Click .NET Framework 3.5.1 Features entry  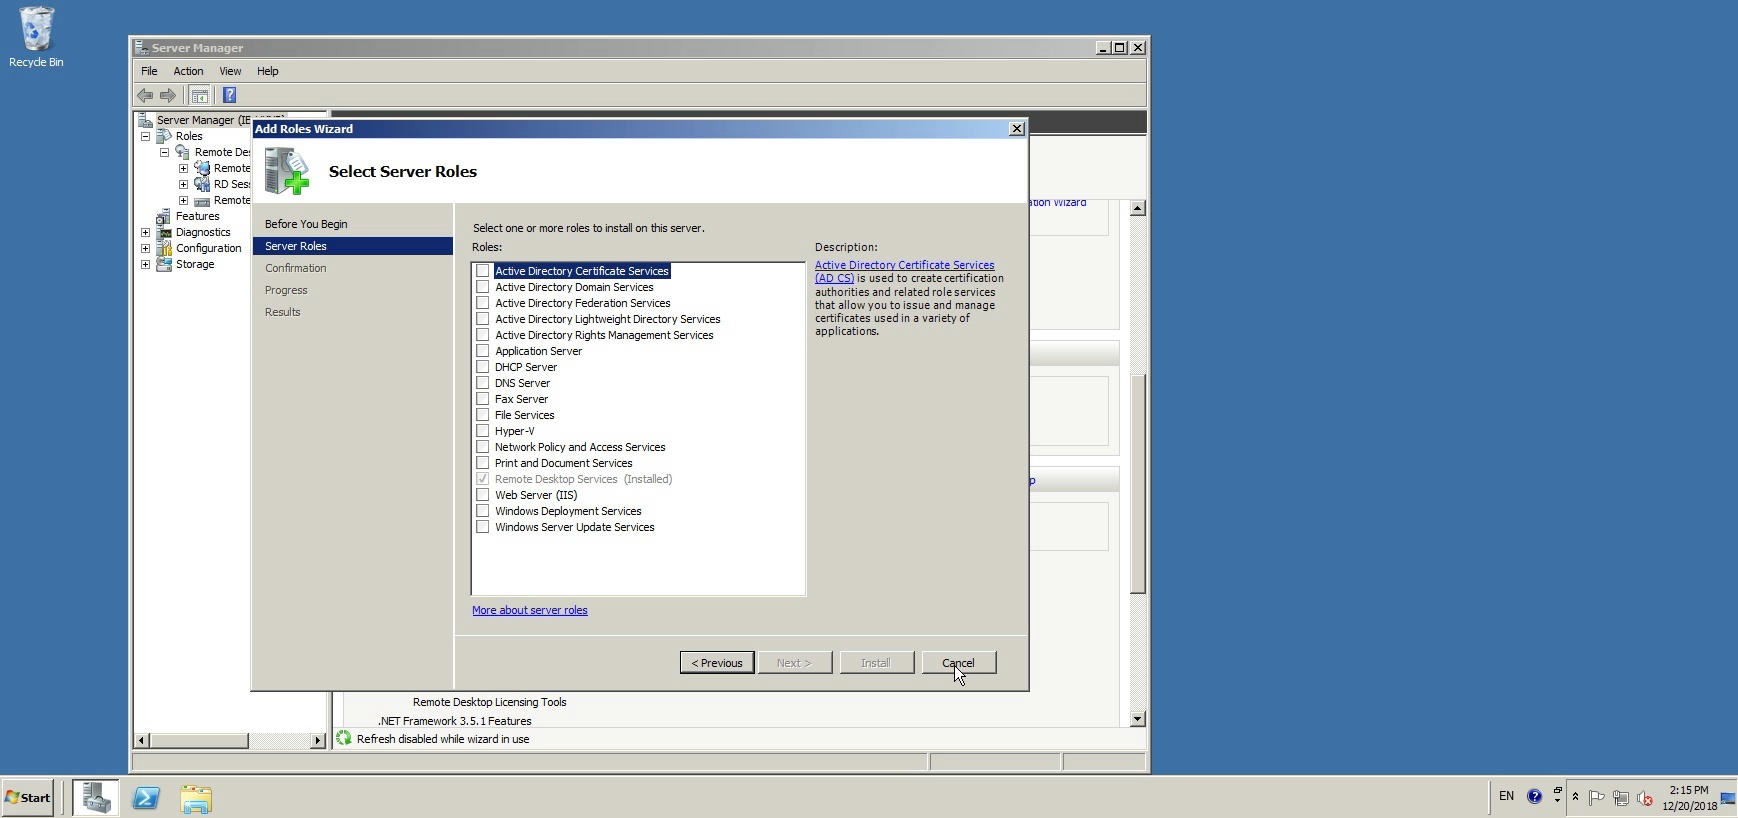pos(454,721)
